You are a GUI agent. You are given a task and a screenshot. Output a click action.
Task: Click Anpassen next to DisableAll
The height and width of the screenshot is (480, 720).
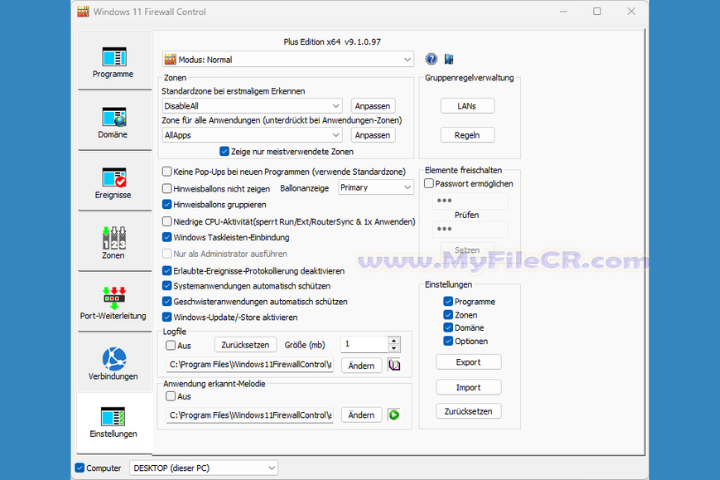click(x=373, y=106)
